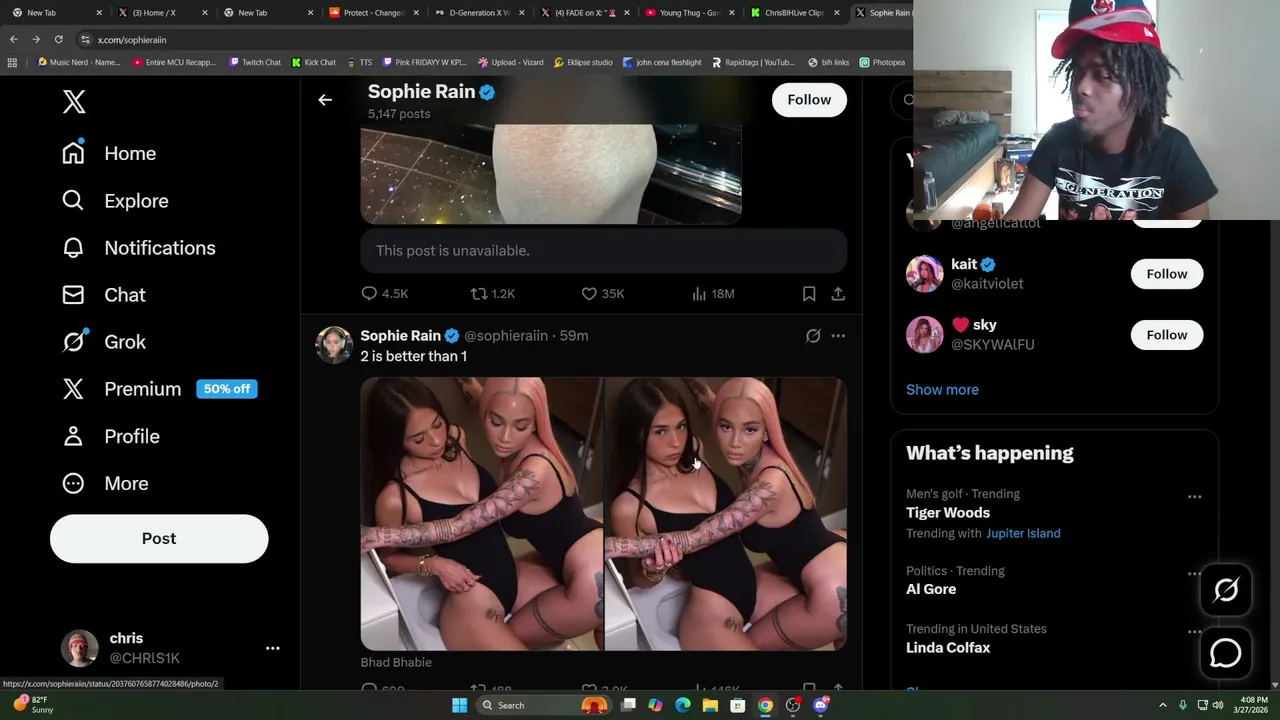Click the browser back arrow

(13, 39)
